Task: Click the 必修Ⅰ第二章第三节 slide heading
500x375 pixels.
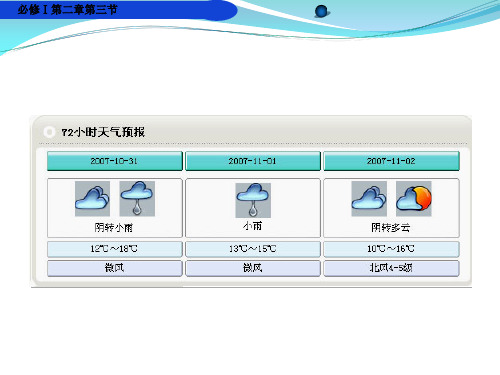Action: [x=68, y=10]
